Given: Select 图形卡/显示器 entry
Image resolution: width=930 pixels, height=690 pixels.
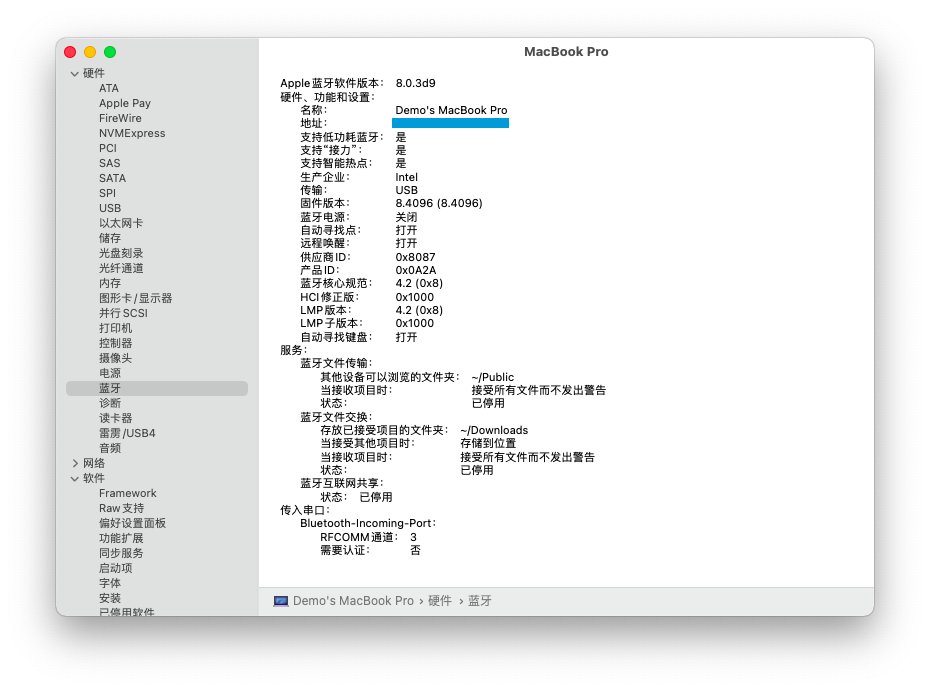Looking at the screenshot, I should click(135, 298).
